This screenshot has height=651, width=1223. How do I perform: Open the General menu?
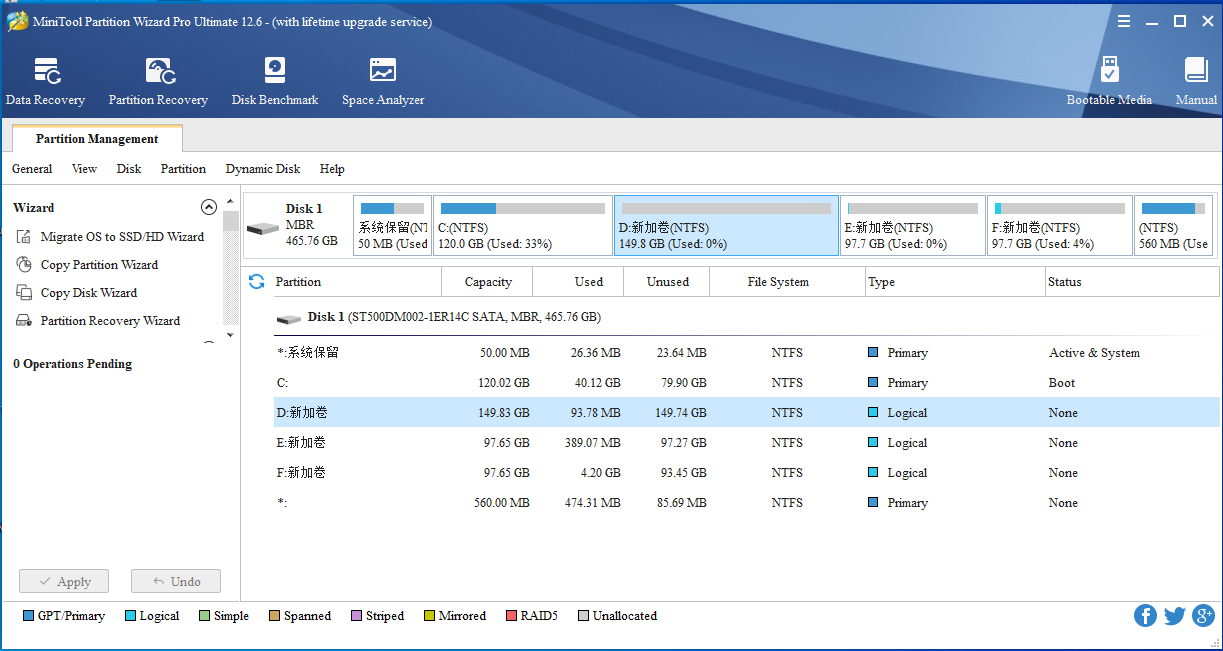pos(32,169)
